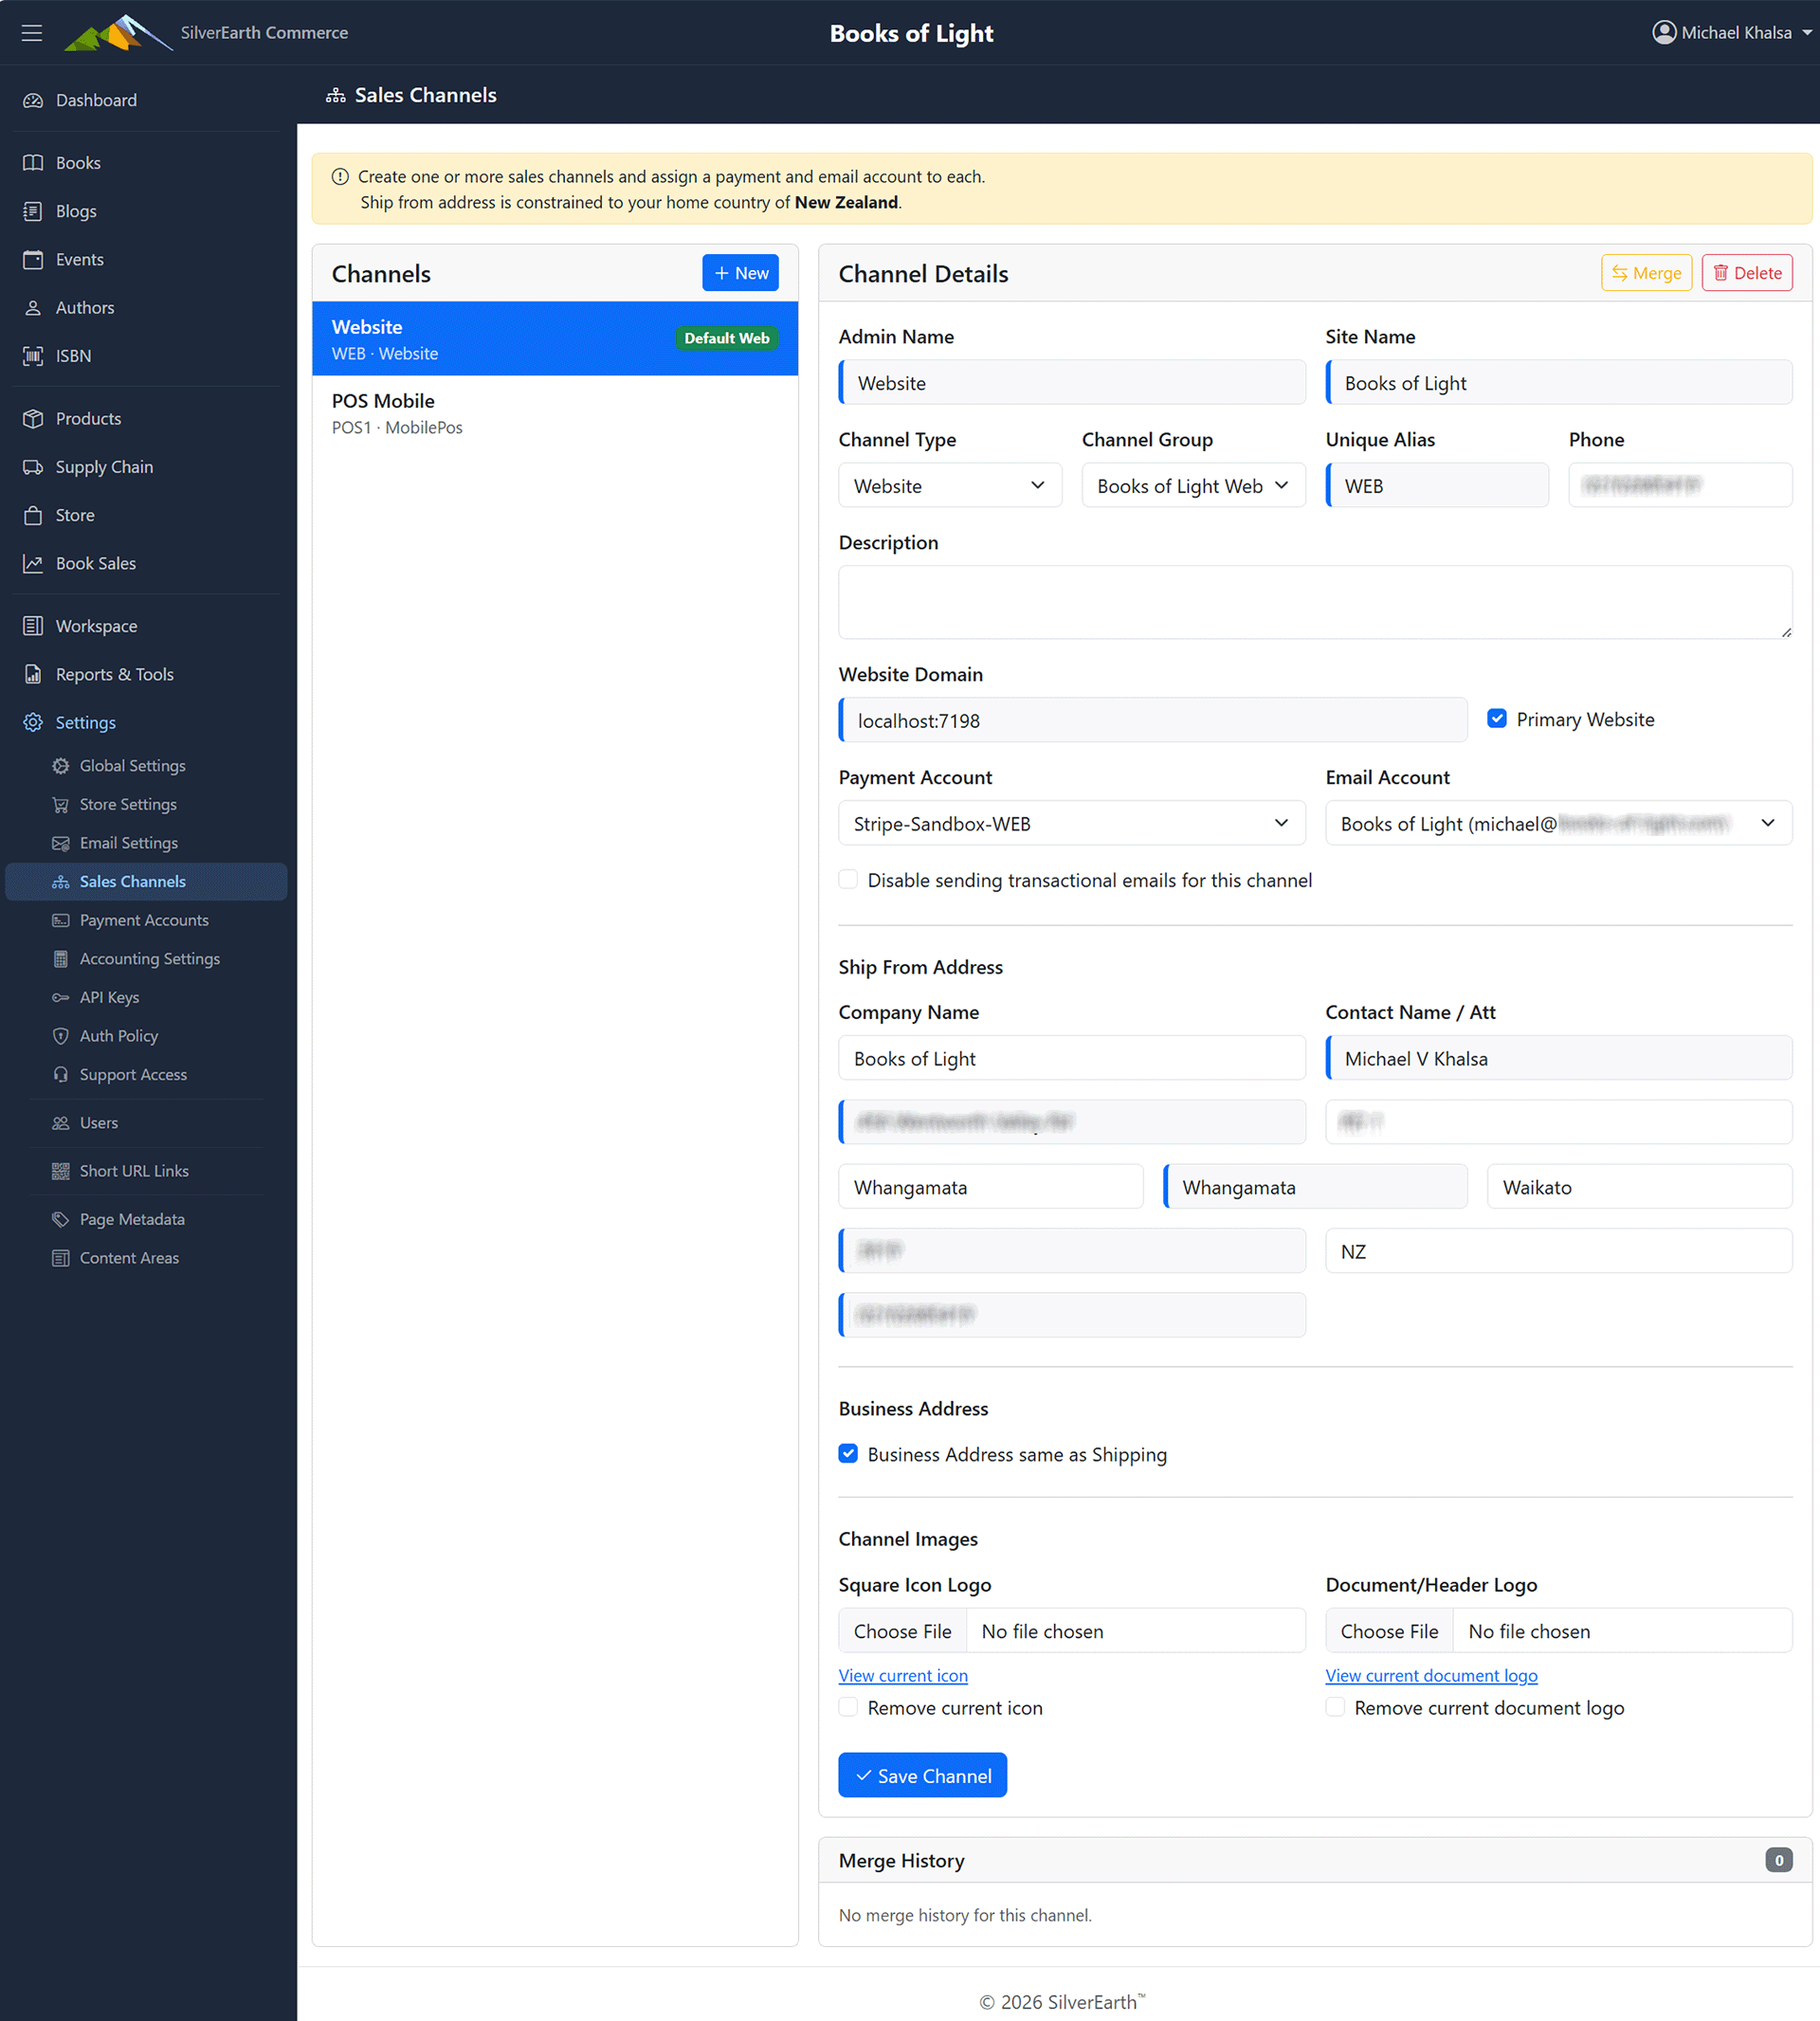The width and height of the screenshot is (1820, 2021).
Task: Click the Blogs icon in sidebar
Action: coord(33,211)
